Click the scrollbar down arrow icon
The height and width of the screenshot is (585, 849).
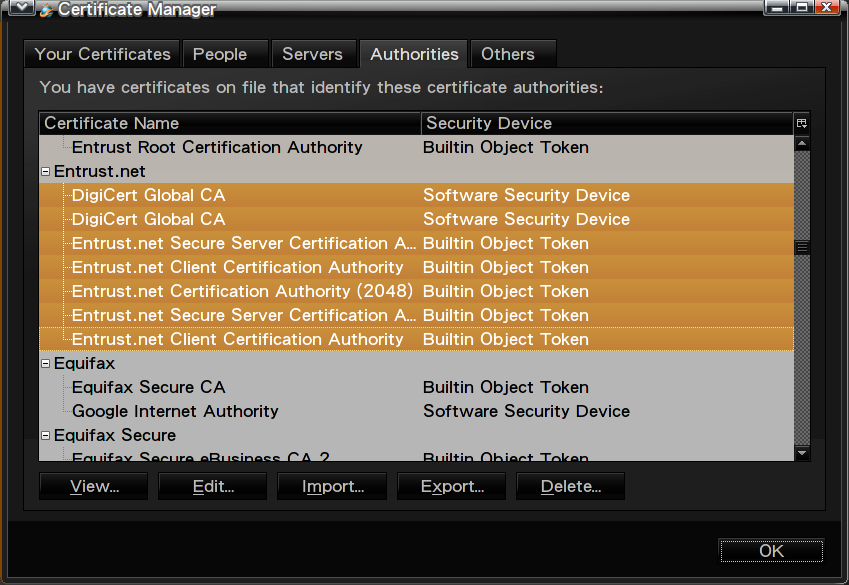click(802, 452)
